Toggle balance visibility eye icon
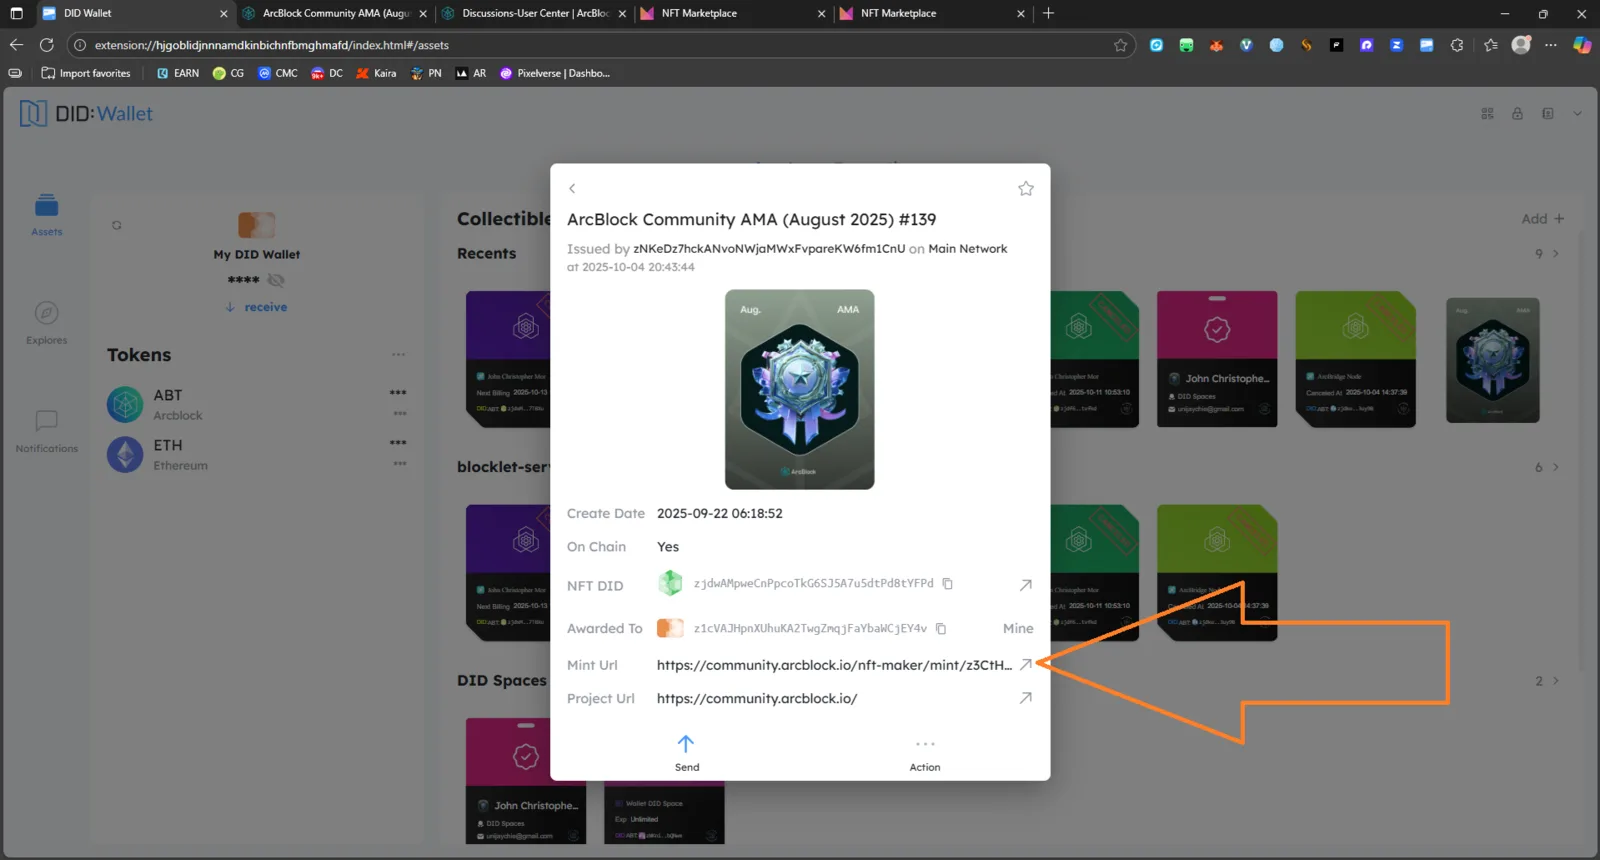Image resolution: width=1600 pixels, height=860 pixels. [x=277, y=281]
